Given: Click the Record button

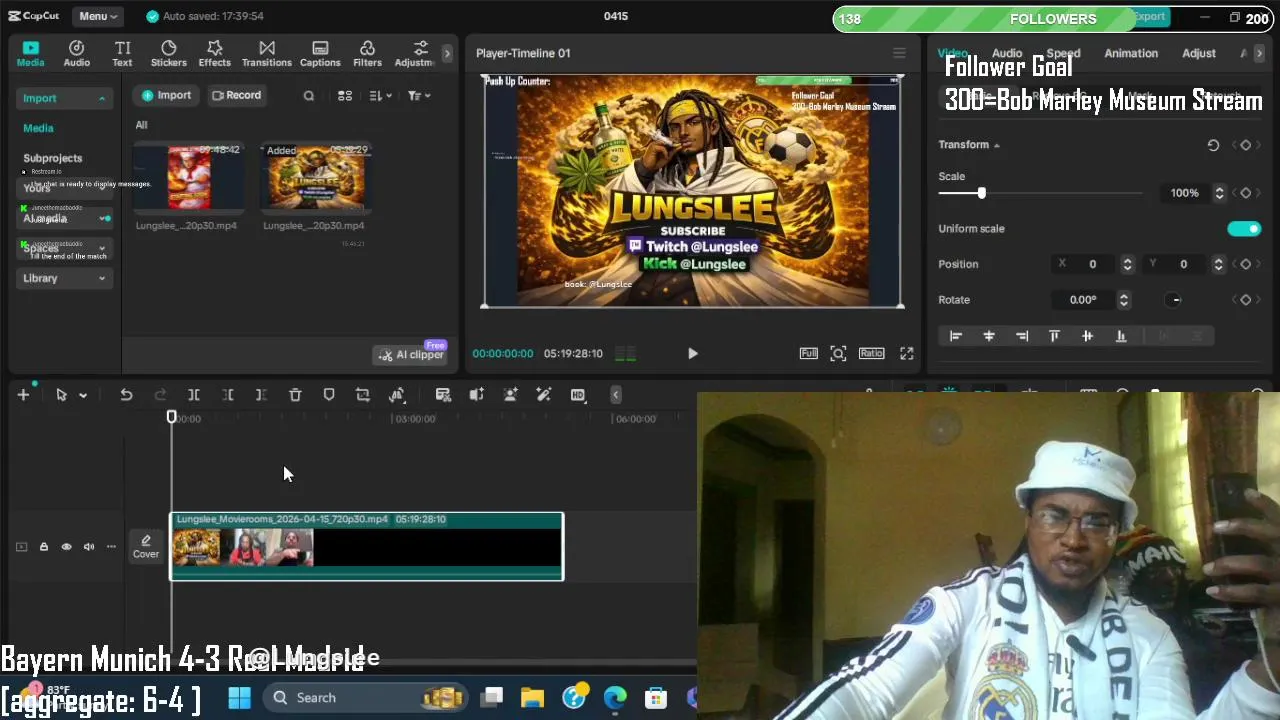Looking at the screenshot, I should pos(236,95).
